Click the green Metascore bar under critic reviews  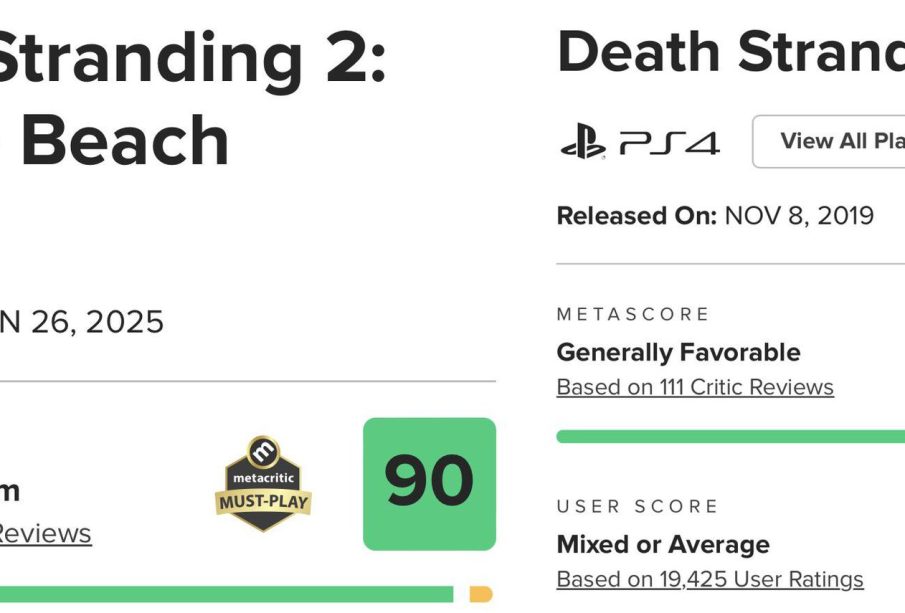[731, 436]
